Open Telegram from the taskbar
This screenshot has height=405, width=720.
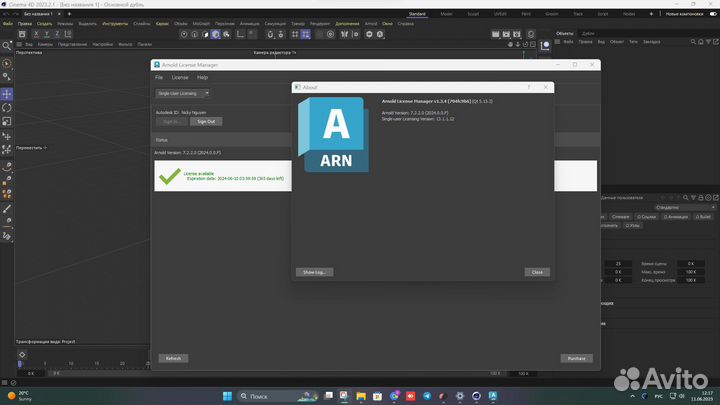427,396
